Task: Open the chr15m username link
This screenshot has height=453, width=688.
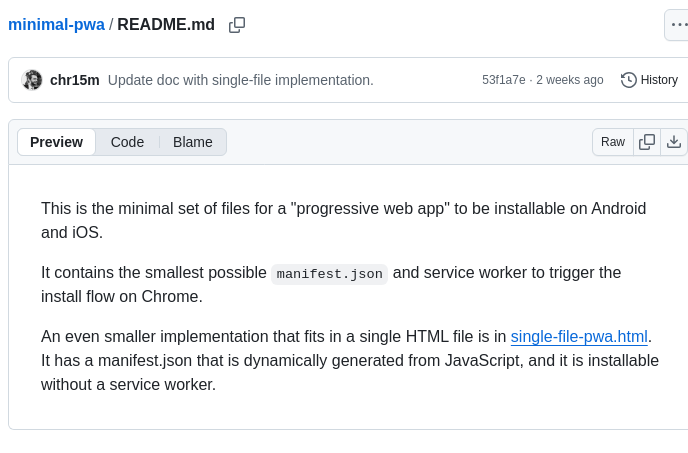Action: (x=75, y=80)
